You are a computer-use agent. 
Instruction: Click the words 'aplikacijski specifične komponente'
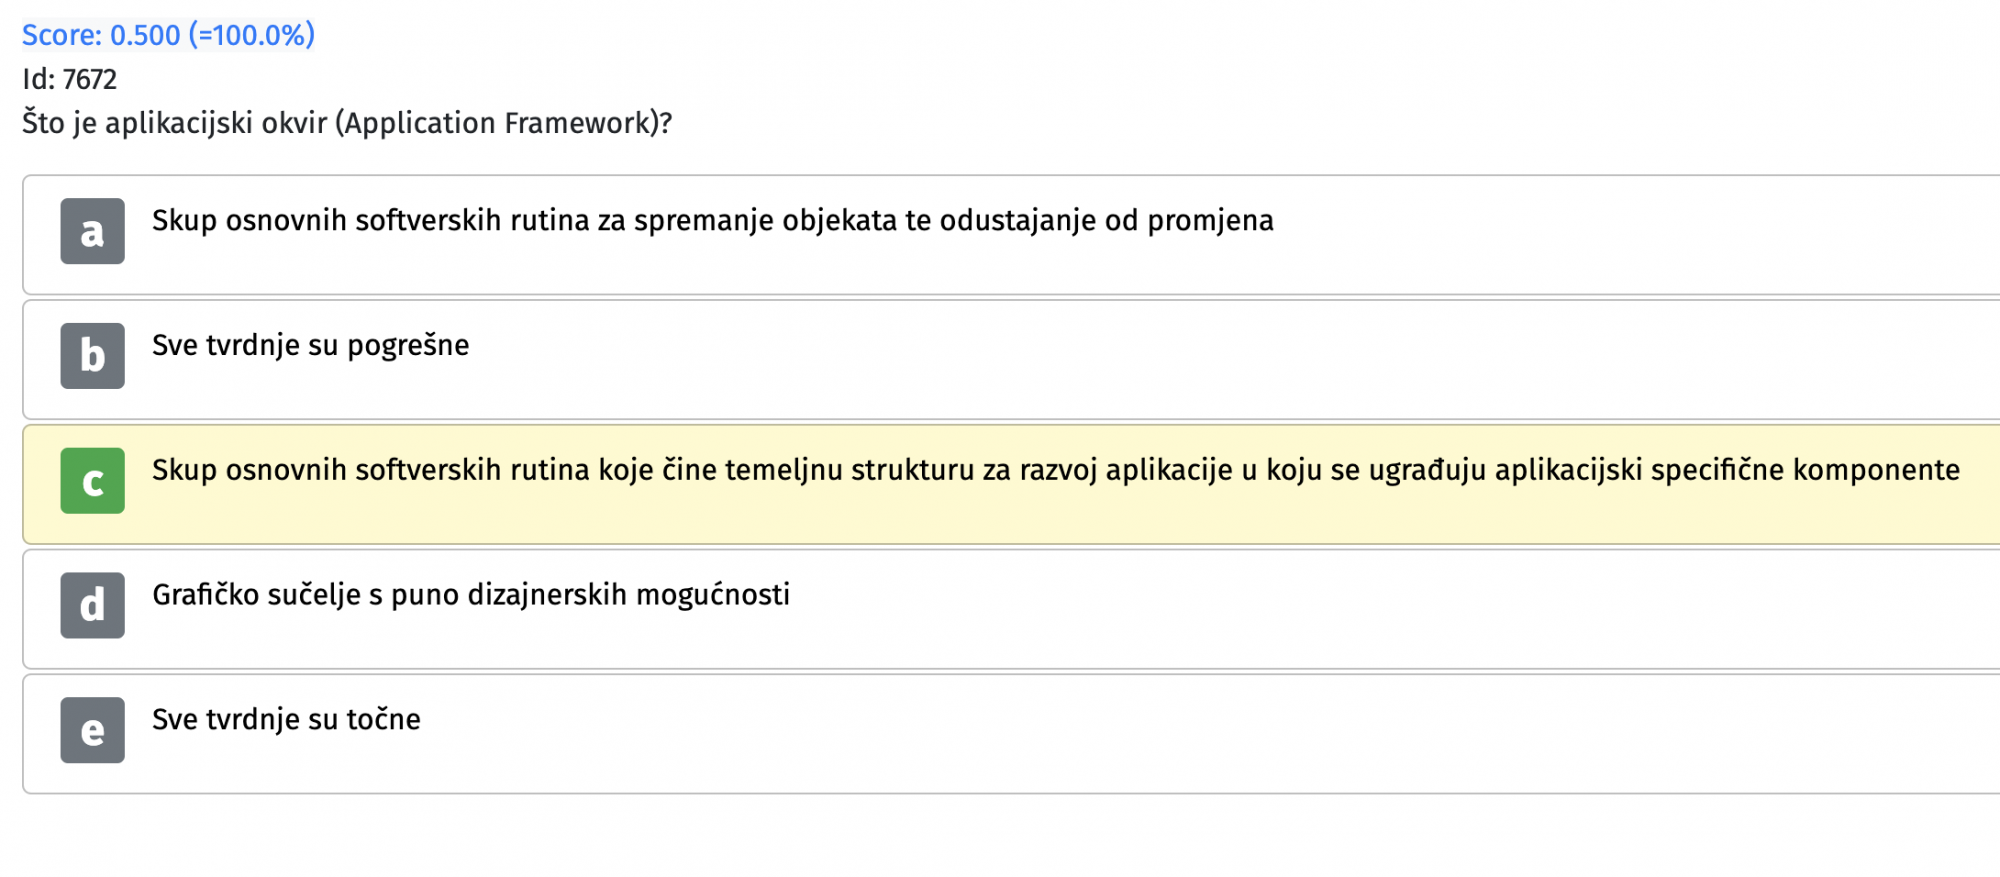tap(1727, 470)
